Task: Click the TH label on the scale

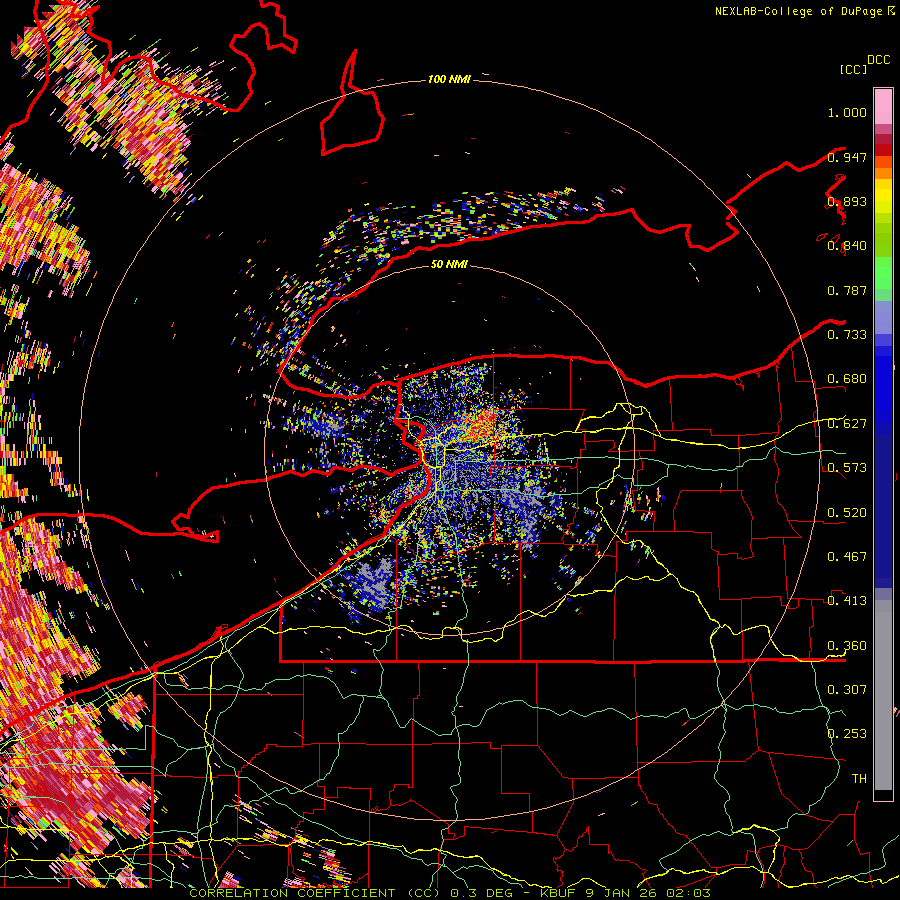Action: click(x=859, y=778)
